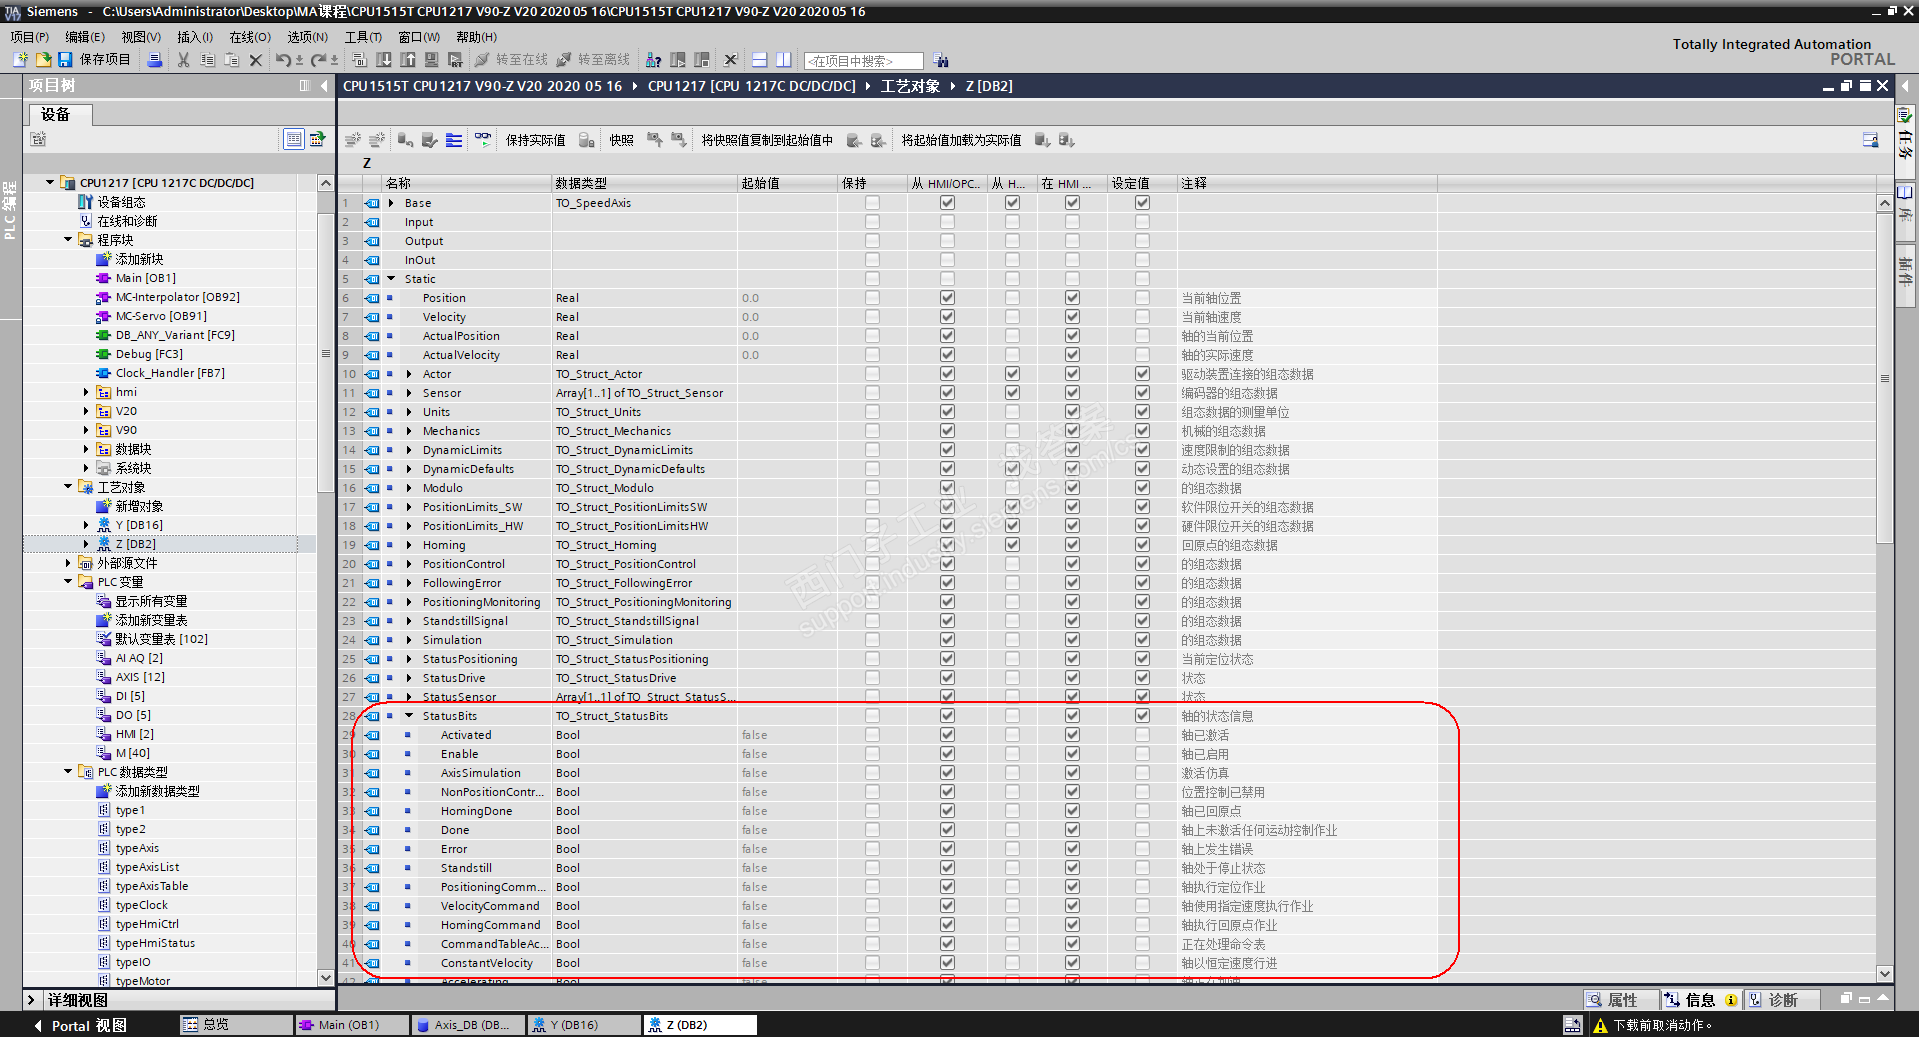
Task: Open the 在线(O) menu
Action: (x=251, y=37)
